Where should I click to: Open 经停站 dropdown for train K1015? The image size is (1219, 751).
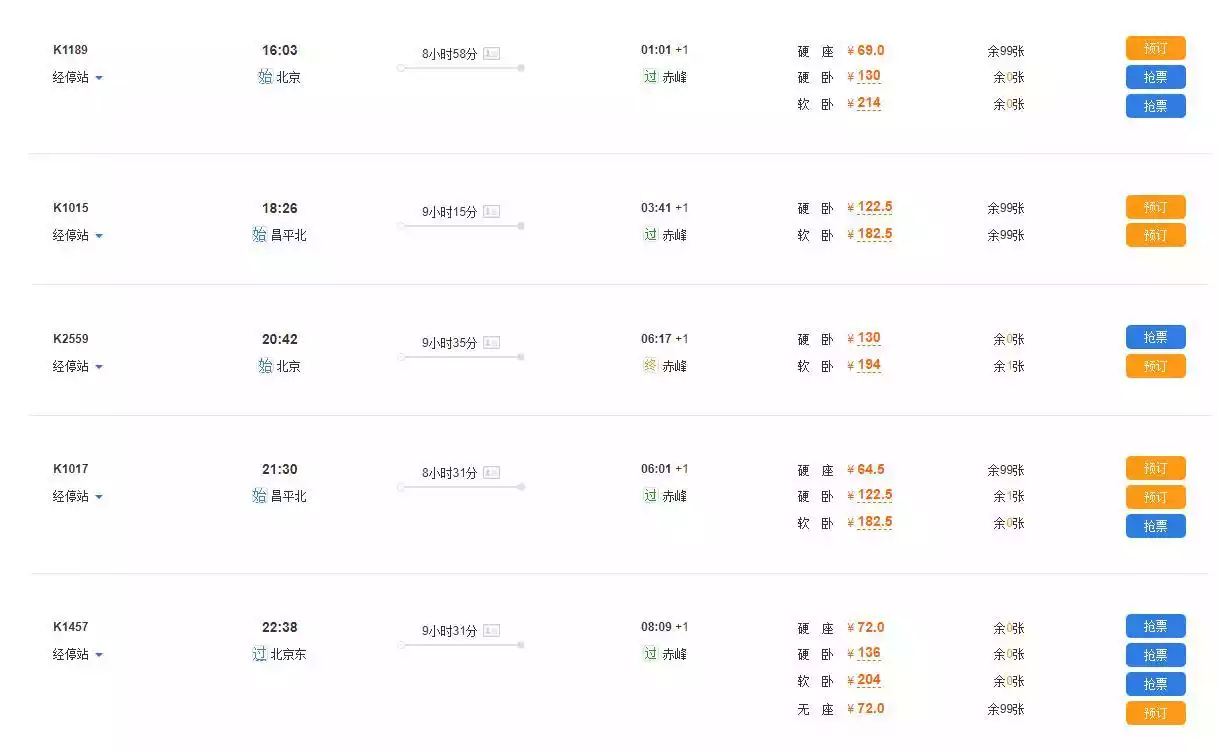pyautogui.click(x=78, y=236)
